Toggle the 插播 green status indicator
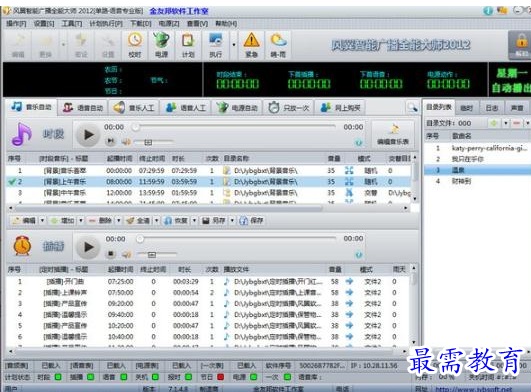This screenshot has width=531, height=392. tap(91, 376)
